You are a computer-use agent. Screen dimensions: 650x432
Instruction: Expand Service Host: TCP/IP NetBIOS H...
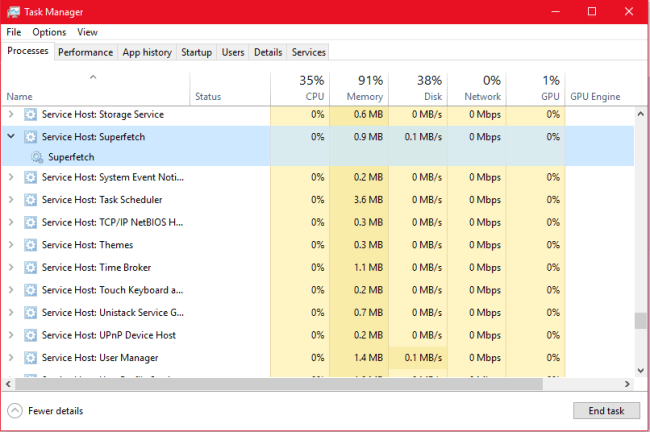(11, 222)
